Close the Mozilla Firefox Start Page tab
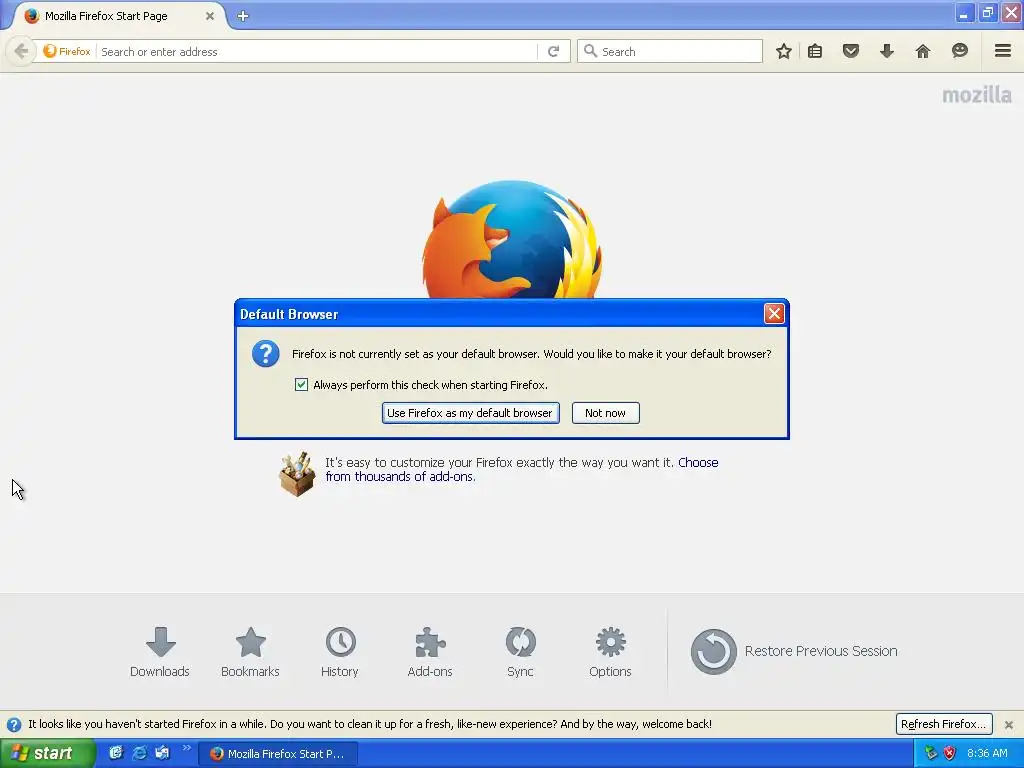This screenshot has height=768, width=1024. point(210,16)
